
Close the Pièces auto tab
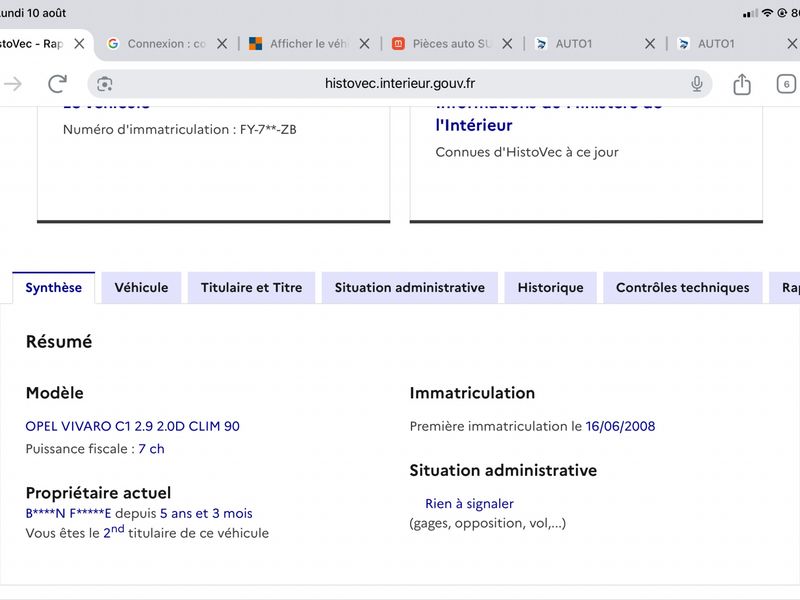pos(507,44)
